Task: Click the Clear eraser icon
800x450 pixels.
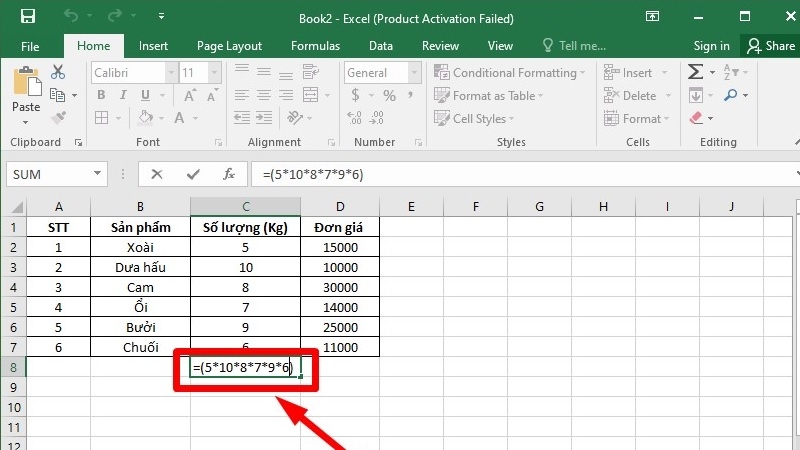Action: click(696, 118)
